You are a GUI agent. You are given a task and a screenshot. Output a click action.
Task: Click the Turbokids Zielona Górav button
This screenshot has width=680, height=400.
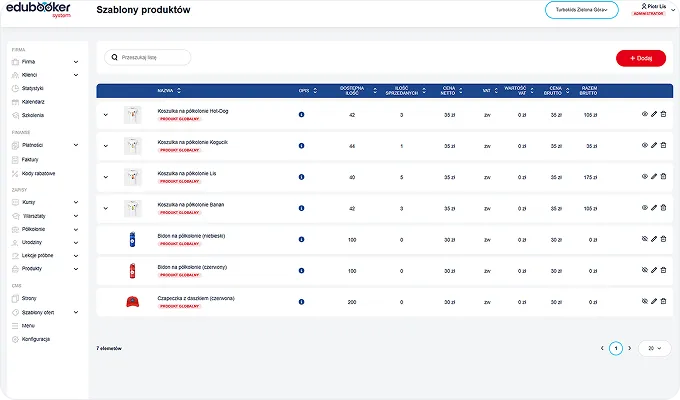[x=582, y=9]
